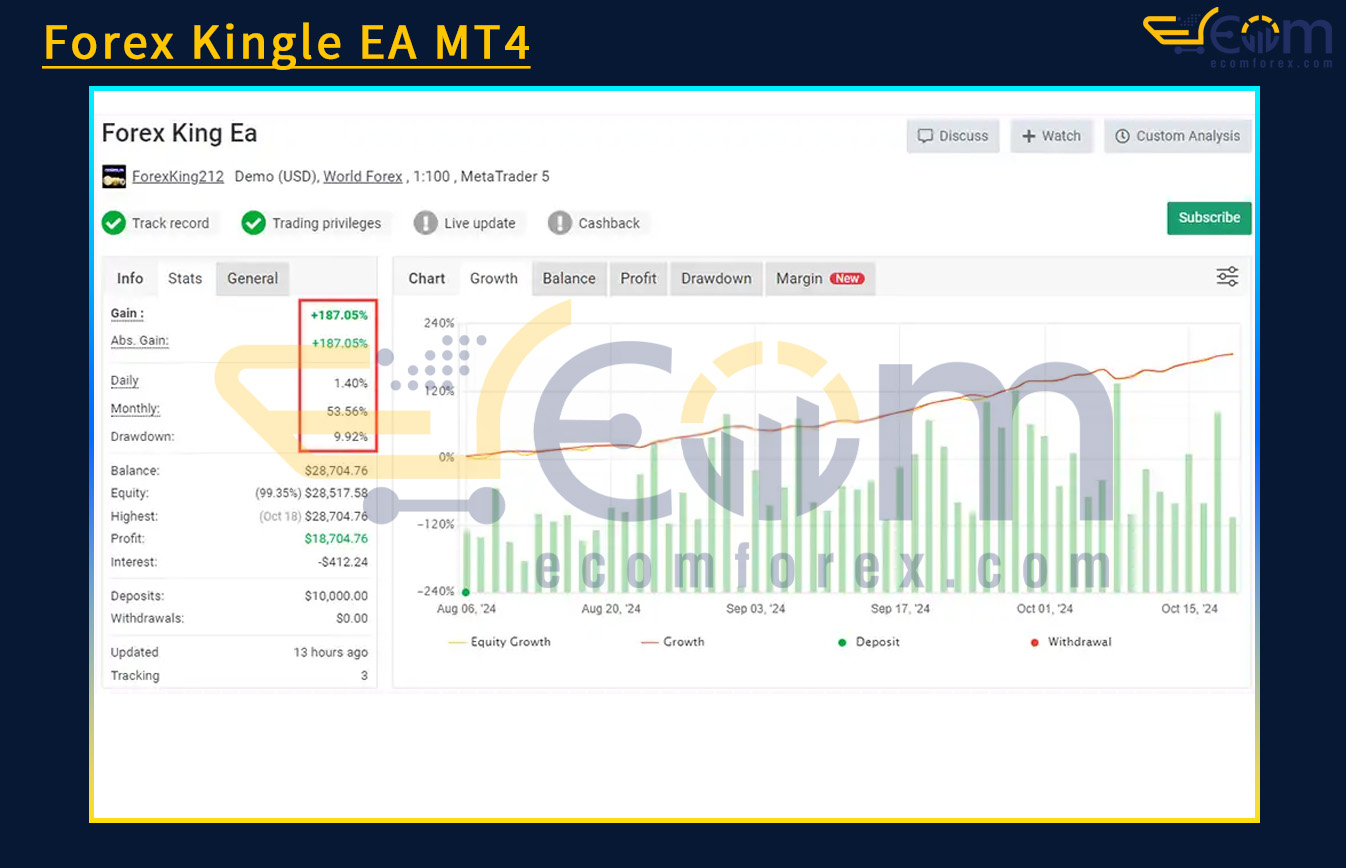Switch to the Info tab
Screen dimensions: 1346x868
tap(130, 279)
